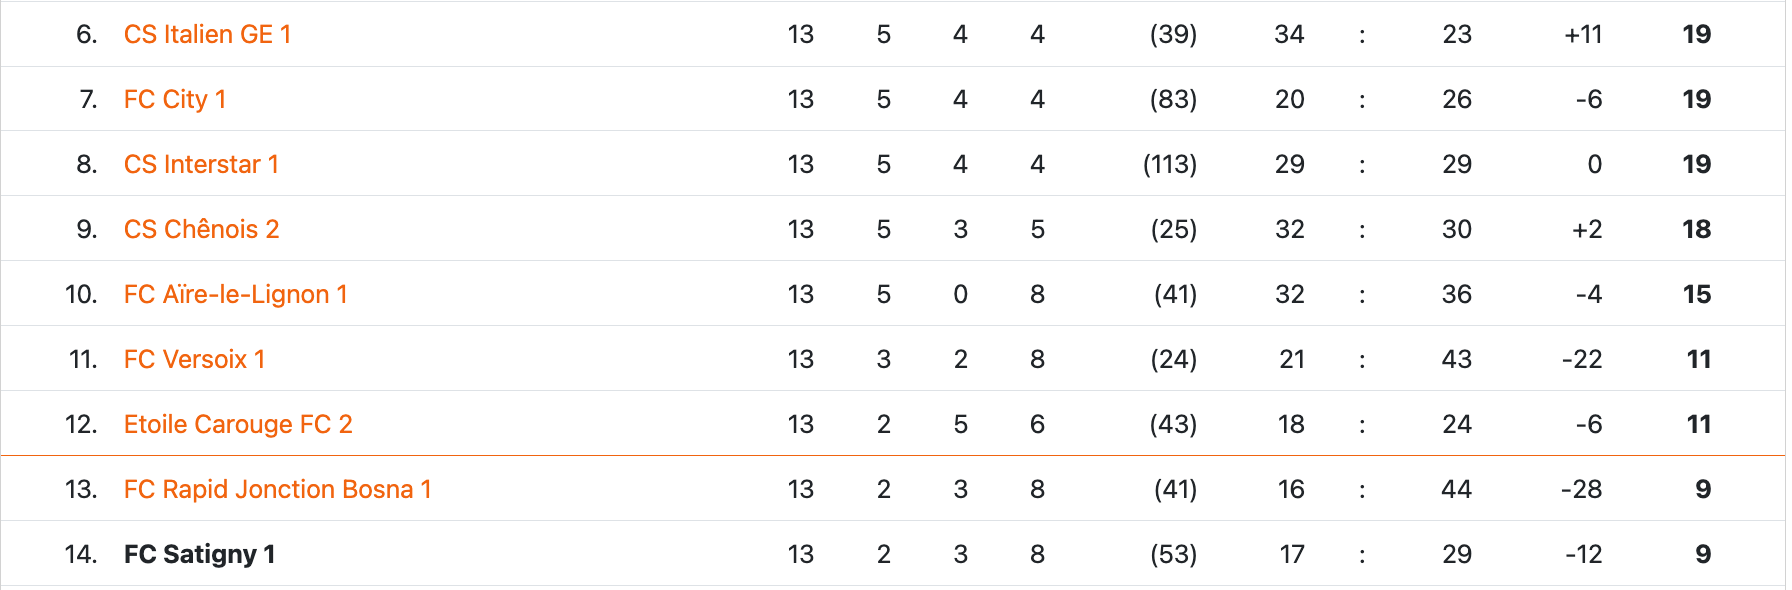
Task: Click the (83) value in FC City row
Action: tap(1173, 99)
